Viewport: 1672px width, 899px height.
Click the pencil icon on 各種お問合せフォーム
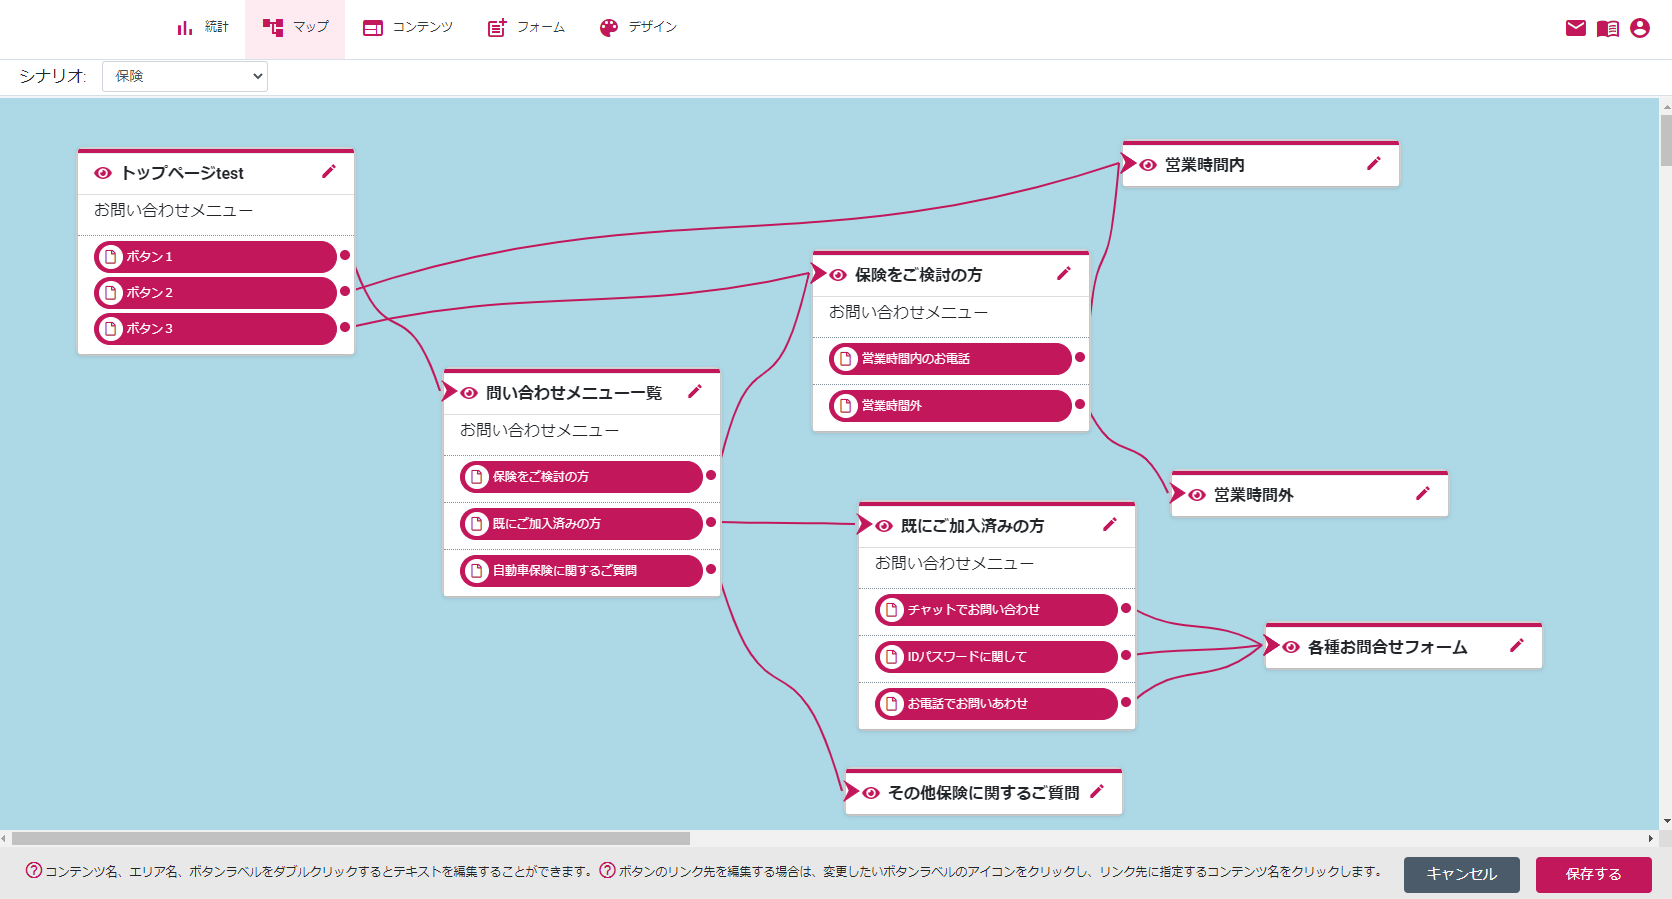1516,646
